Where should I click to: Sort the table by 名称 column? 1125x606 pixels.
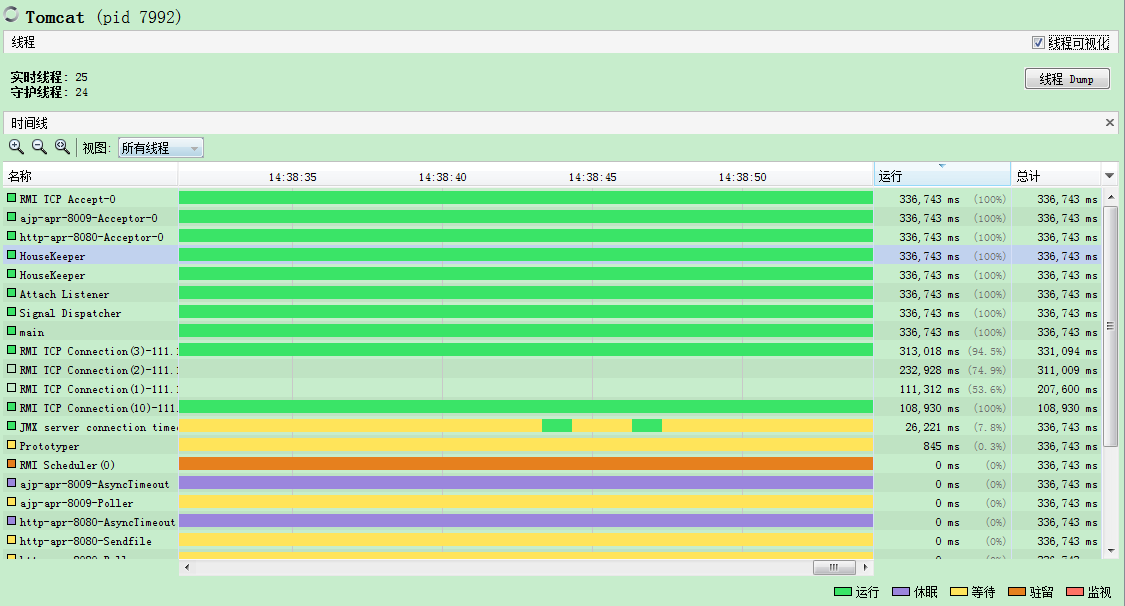pos(90,176)
